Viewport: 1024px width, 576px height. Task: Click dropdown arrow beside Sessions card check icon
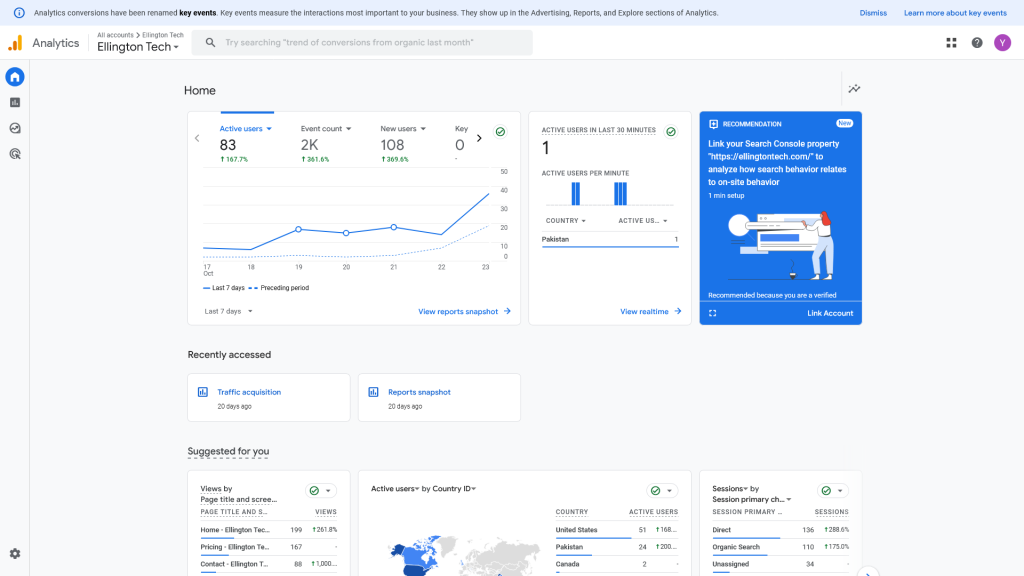pos(840,490)
